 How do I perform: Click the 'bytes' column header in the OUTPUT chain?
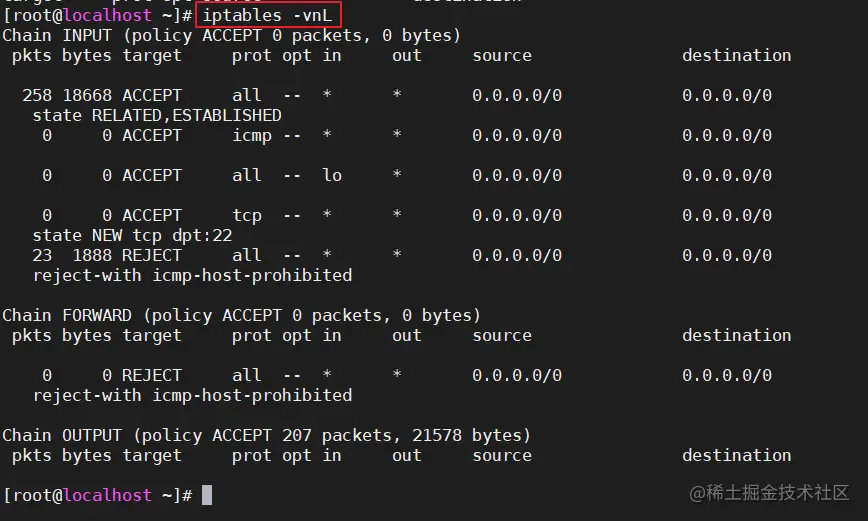[87, 456]
